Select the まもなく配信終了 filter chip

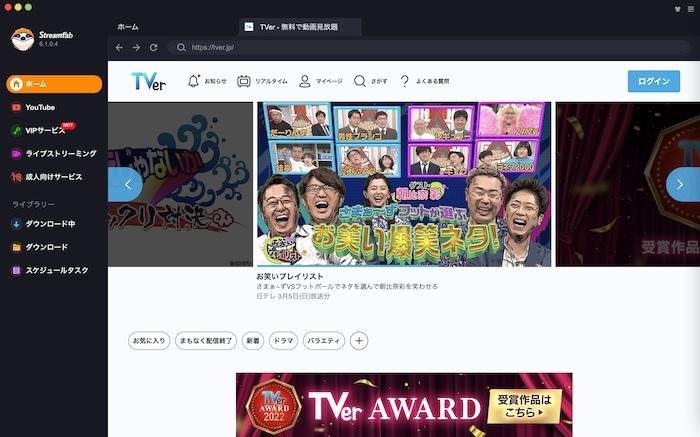coord(206,341)
